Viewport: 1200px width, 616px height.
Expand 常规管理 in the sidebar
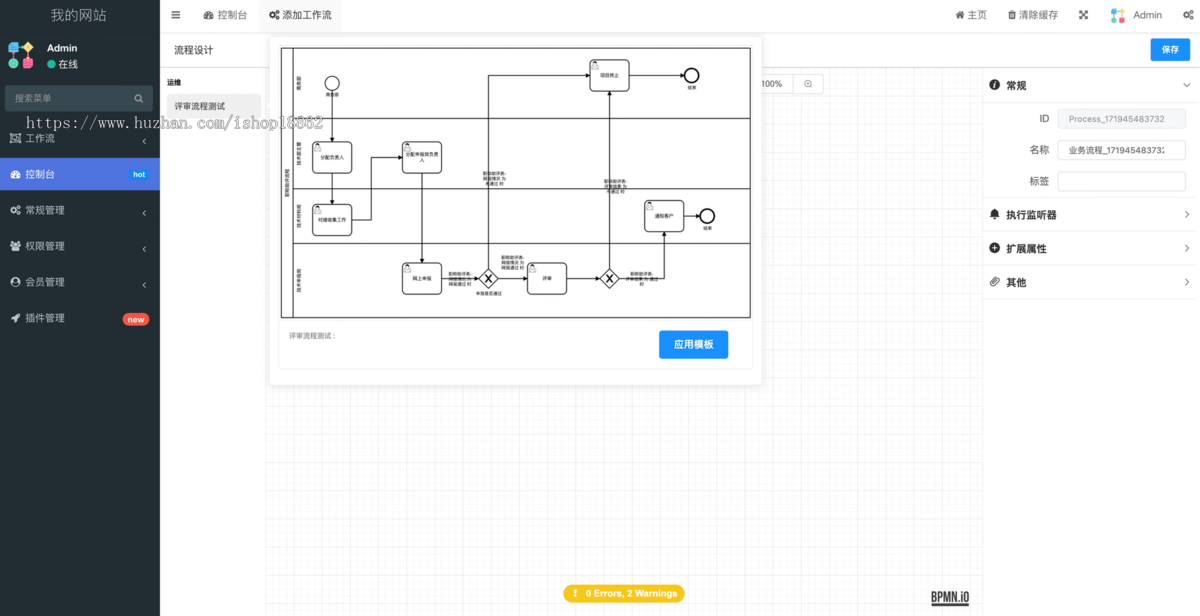[80, 211]
